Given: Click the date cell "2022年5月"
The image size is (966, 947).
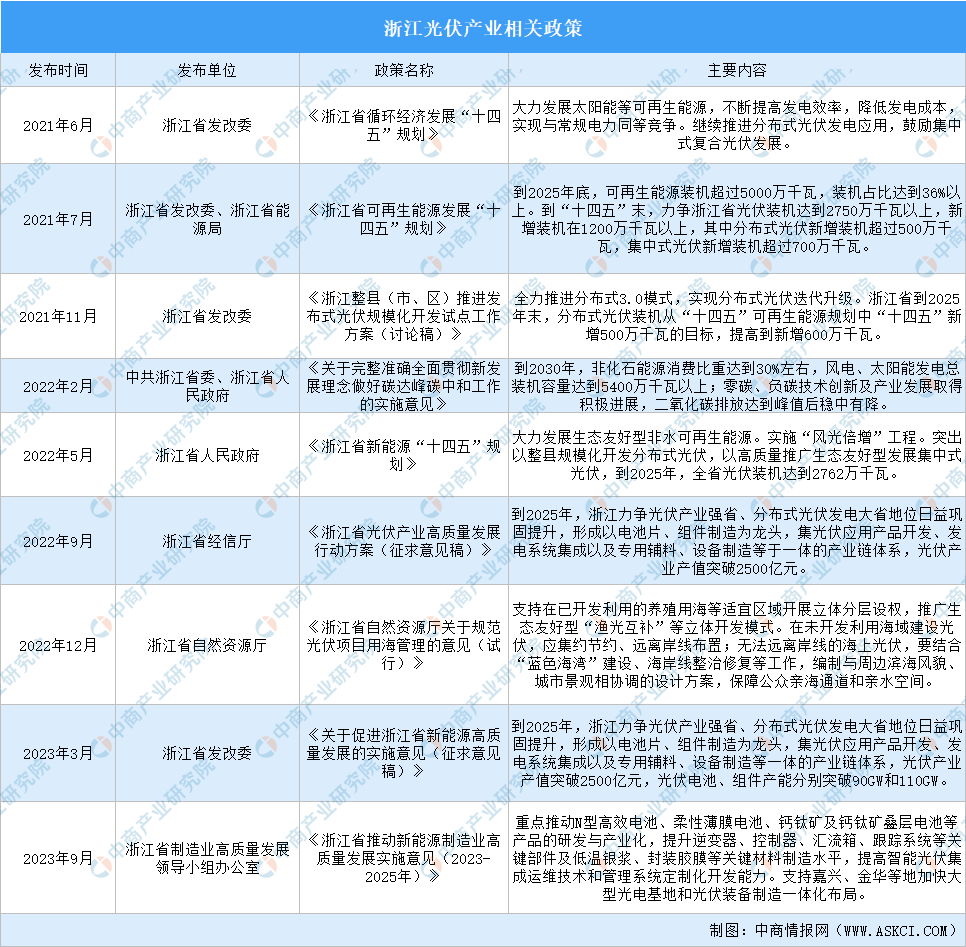Looking at the screenshot, I should pyautogui.click(x=58, y=455).
